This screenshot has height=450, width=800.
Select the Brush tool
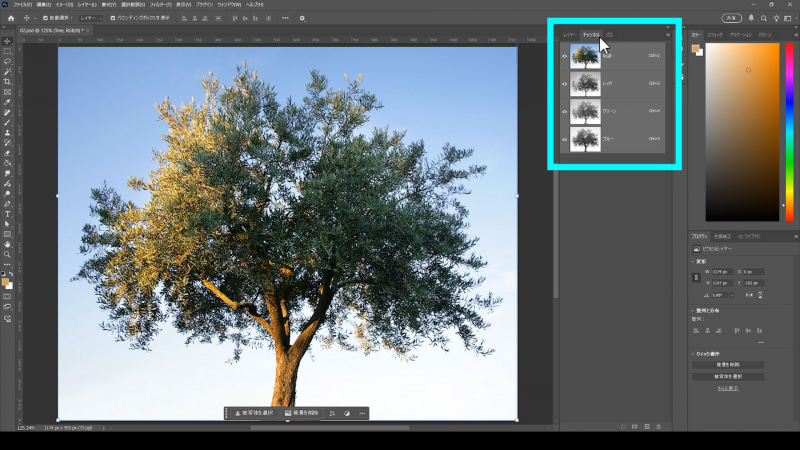point(7,122)
